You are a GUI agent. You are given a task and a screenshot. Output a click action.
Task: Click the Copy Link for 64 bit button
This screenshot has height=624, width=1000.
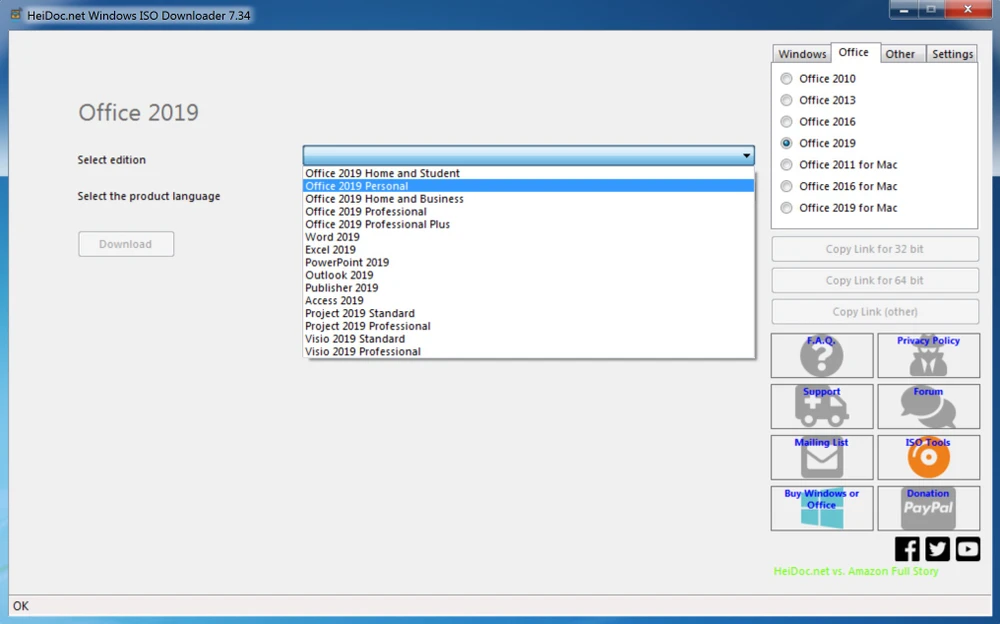tap(875, 281)
